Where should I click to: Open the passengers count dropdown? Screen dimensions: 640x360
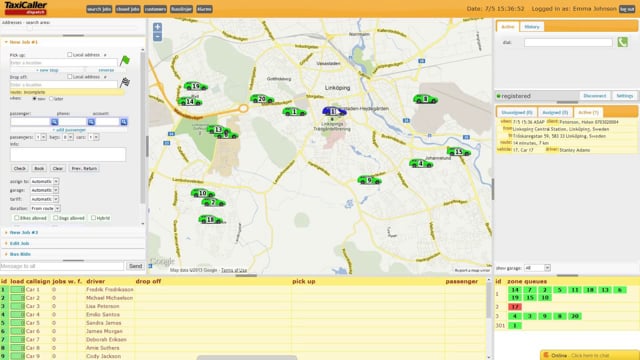click(41, 137)
